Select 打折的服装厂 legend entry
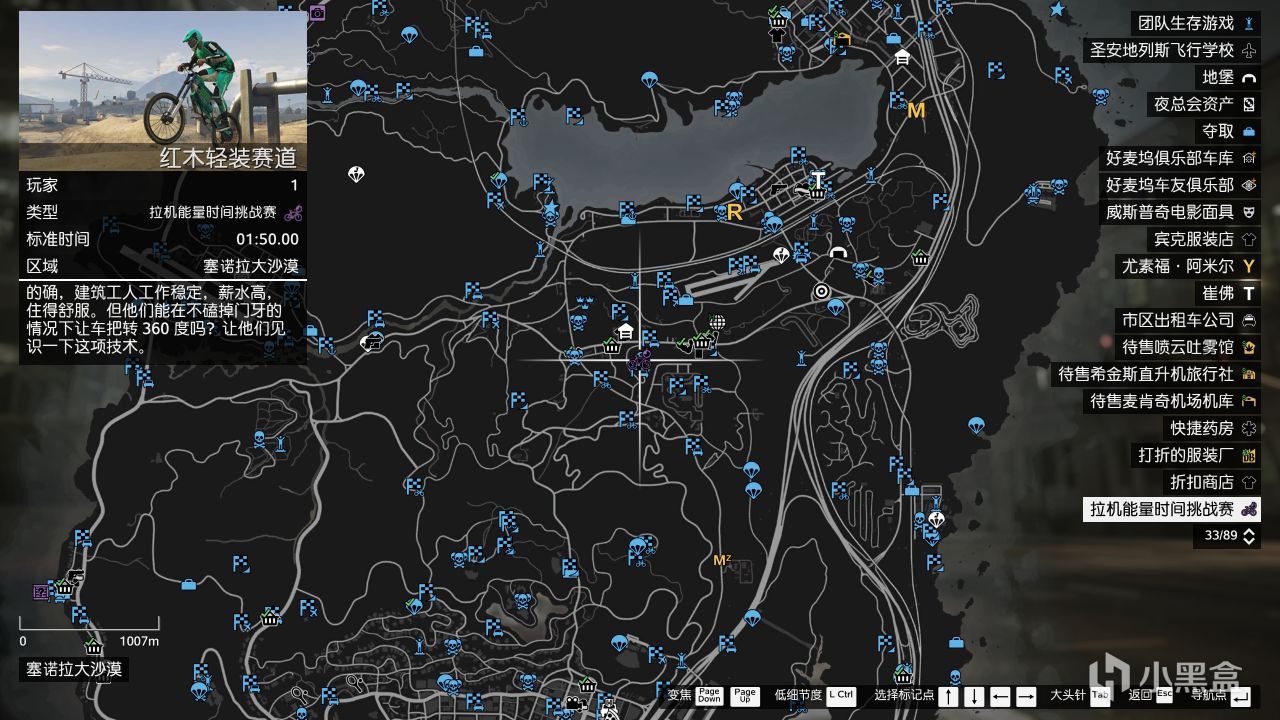 pos(1196,455)
